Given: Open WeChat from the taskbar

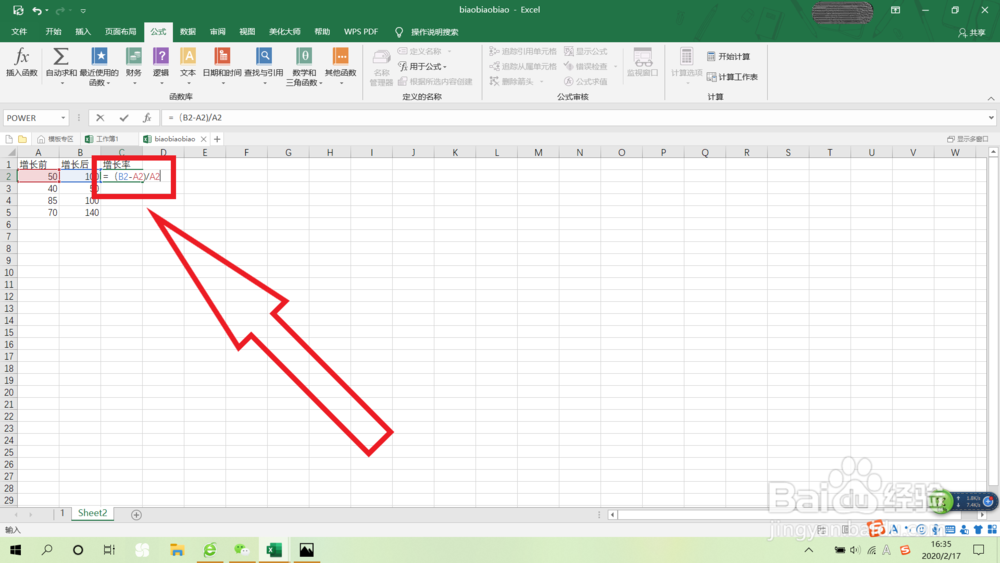Looking at the screenshot, I should click(x=242, y=550).
